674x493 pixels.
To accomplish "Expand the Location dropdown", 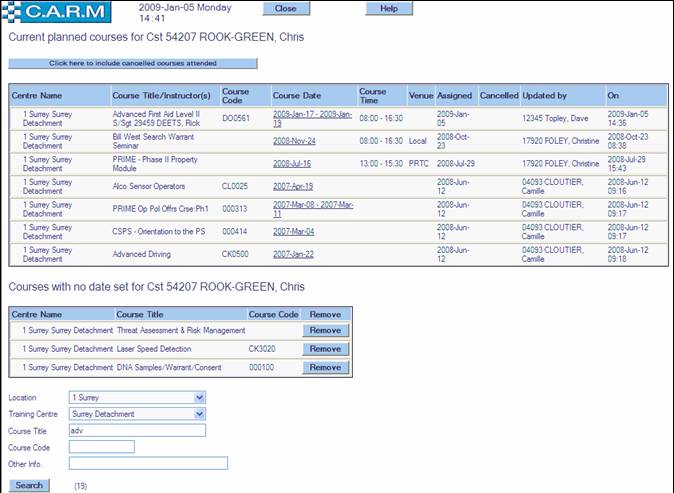I will pos(136,397).
